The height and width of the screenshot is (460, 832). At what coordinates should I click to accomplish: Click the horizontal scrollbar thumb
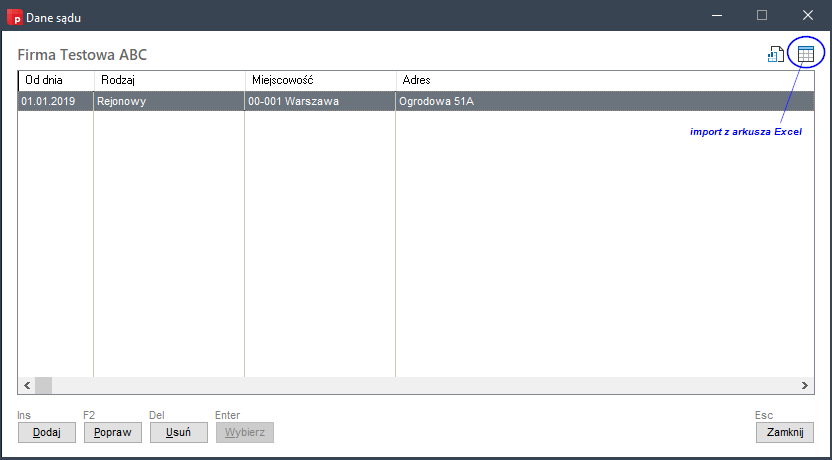(43, 386)
